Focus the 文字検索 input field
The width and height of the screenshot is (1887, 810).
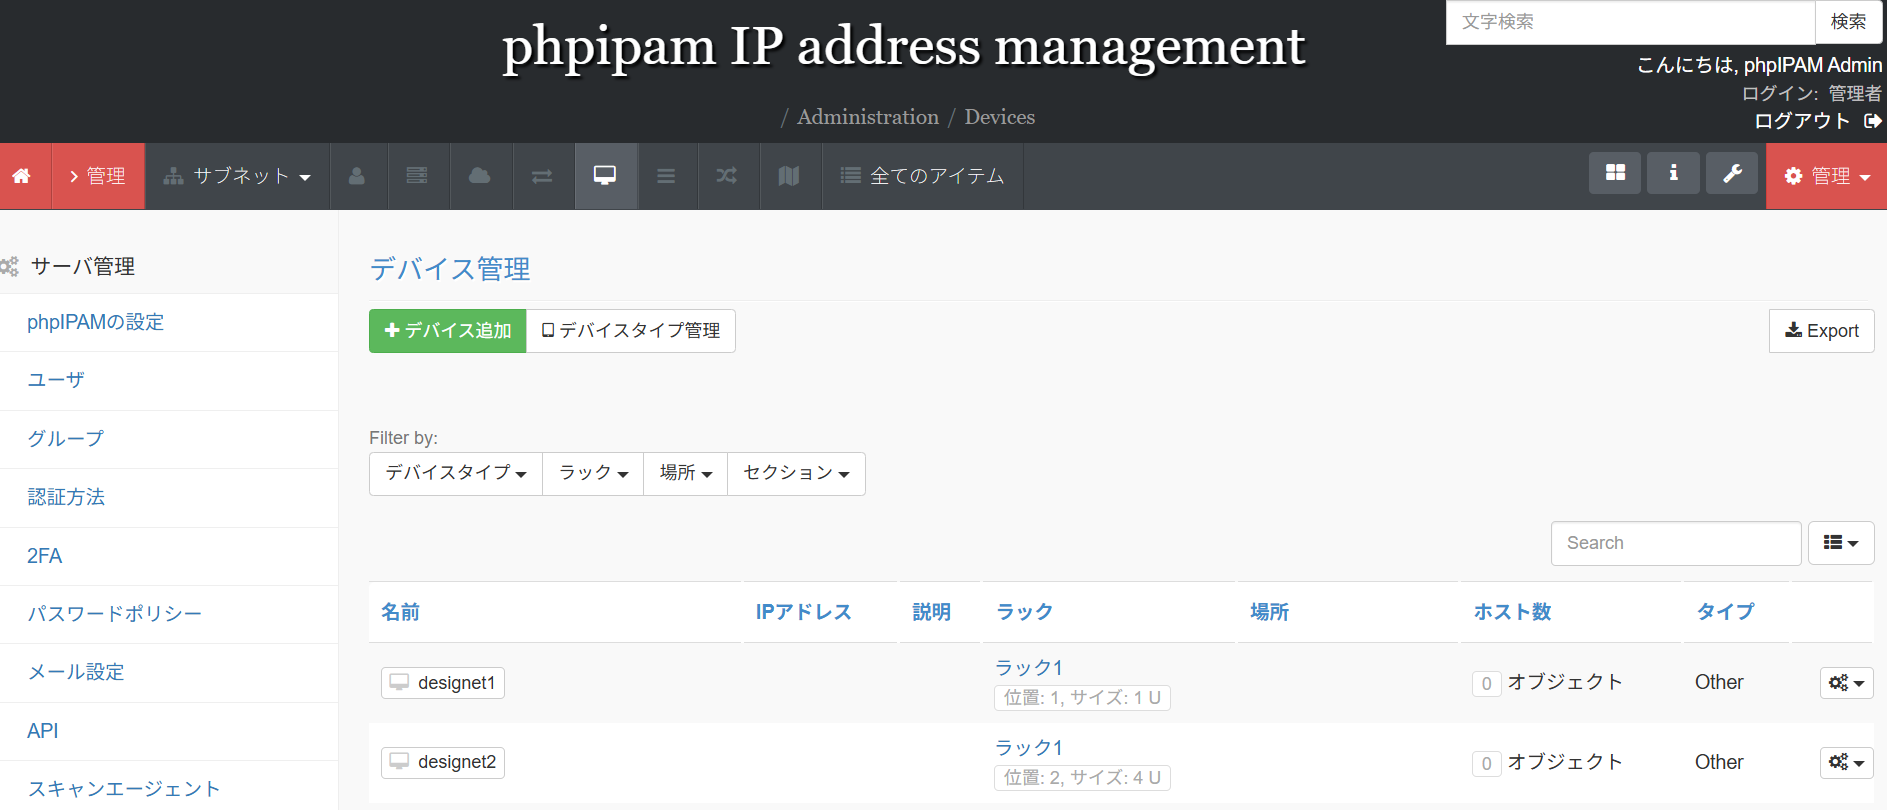point(1630,22)
